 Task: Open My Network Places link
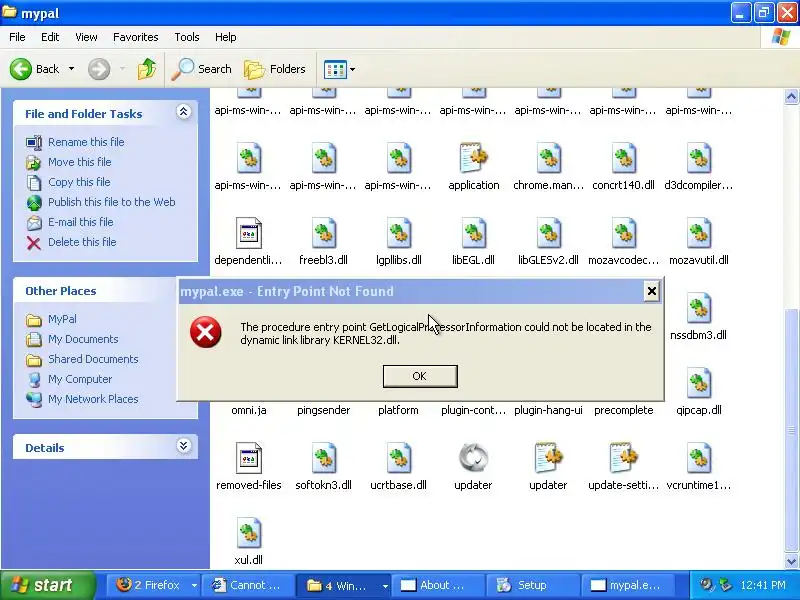[93, 399]
